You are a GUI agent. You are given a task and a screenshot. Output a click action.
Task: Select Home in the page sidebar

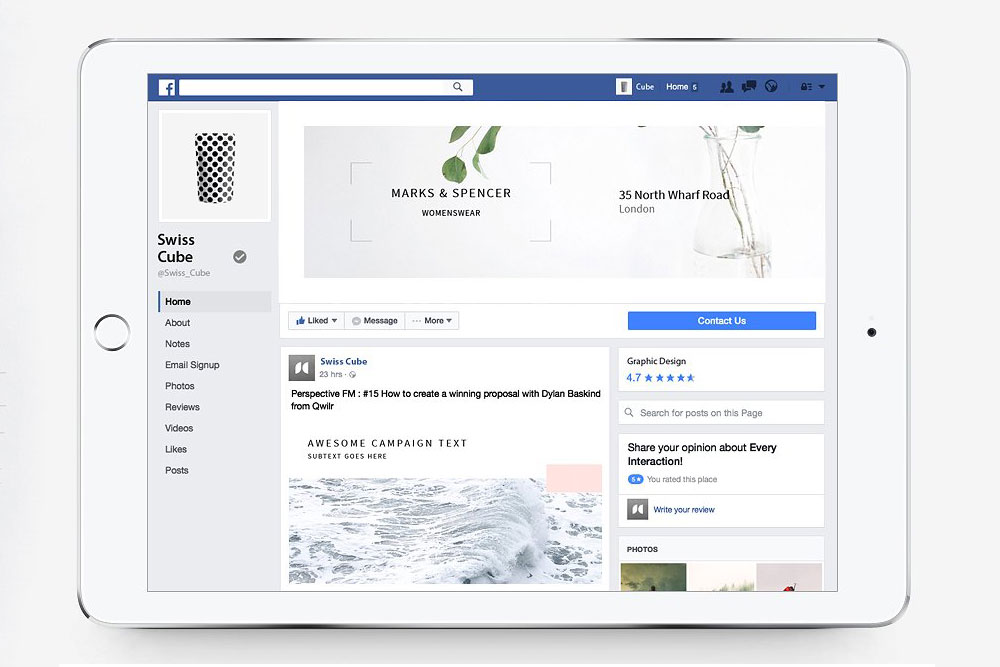(x=215, y=302)
